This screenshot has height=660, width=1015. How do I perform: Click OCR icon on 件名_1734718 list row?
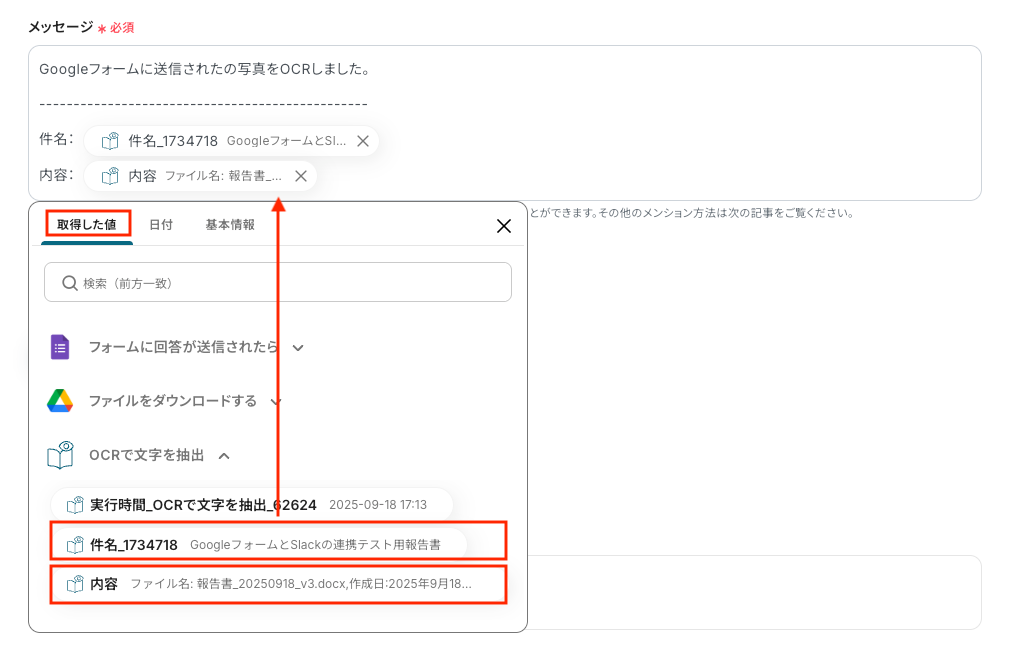click(75, 545)
